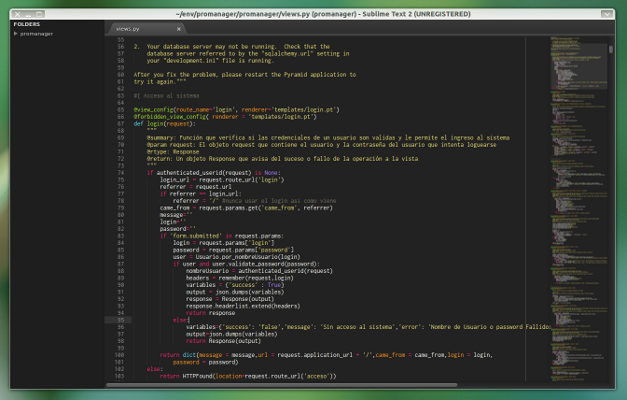
Task: Click 'response.headerlist.extend(headers)' line
Action: tap(243, 306)
